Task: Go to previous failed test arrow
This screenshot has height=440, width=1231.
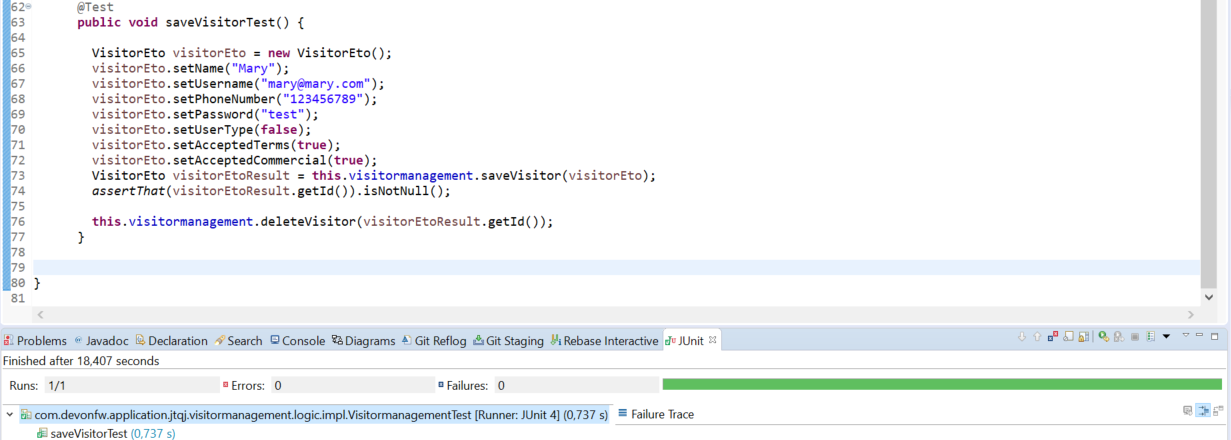Action: (1037, 337)
